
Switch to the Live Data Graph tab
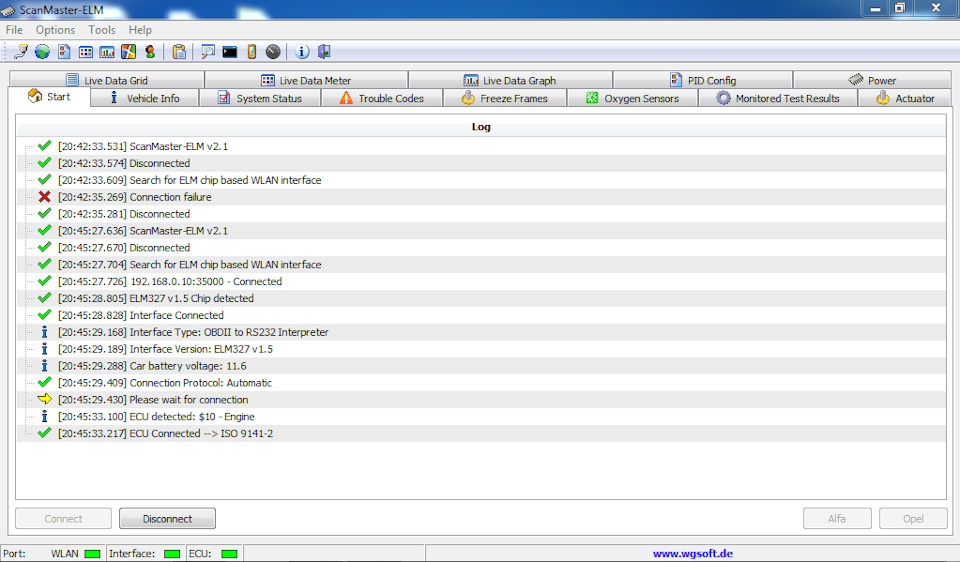coord(510,80)
